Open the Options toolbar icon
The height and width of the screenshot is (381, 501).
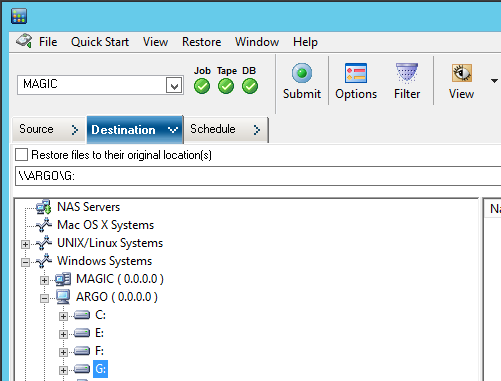tap(356, 73)
